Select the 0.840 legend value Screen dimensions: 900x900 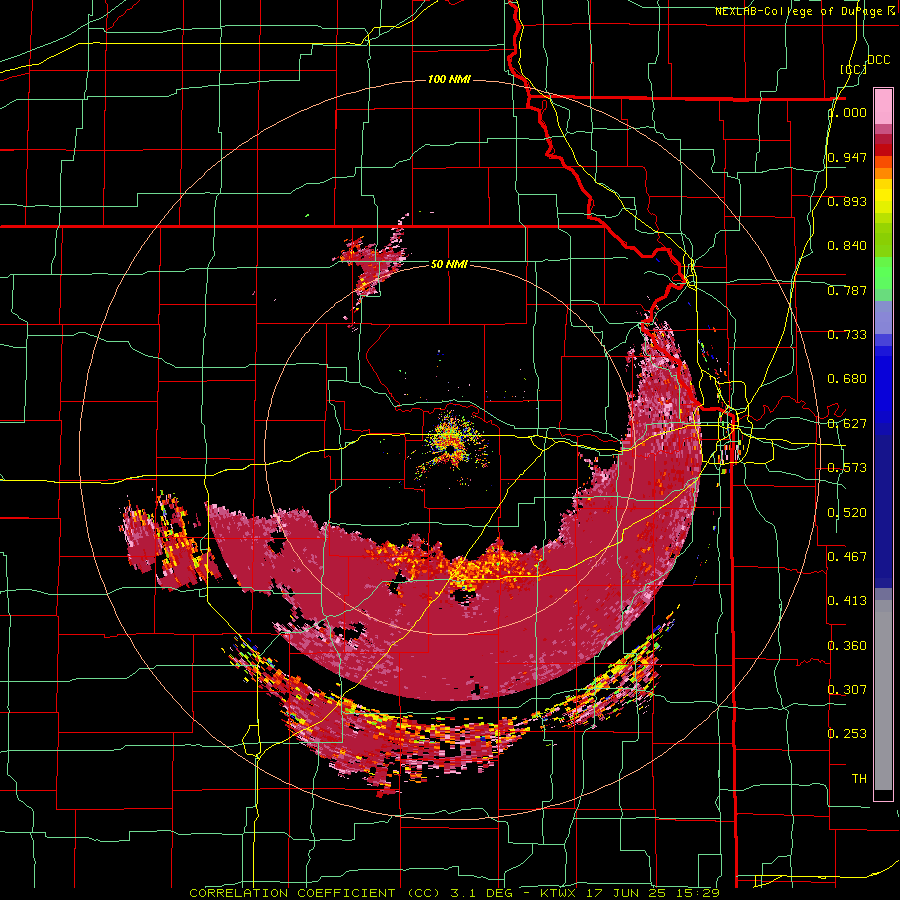pos(847,246)
